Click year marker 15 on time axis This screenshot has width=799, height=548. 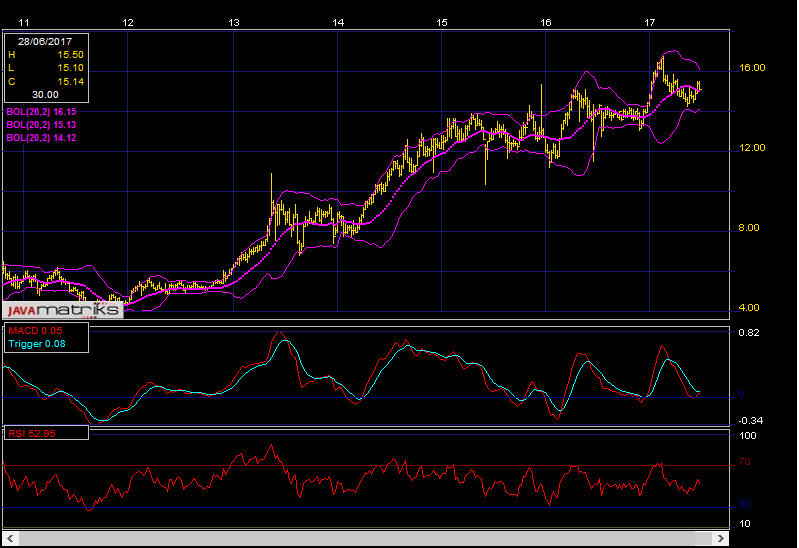pyautogui.click(x=442, y=22)
